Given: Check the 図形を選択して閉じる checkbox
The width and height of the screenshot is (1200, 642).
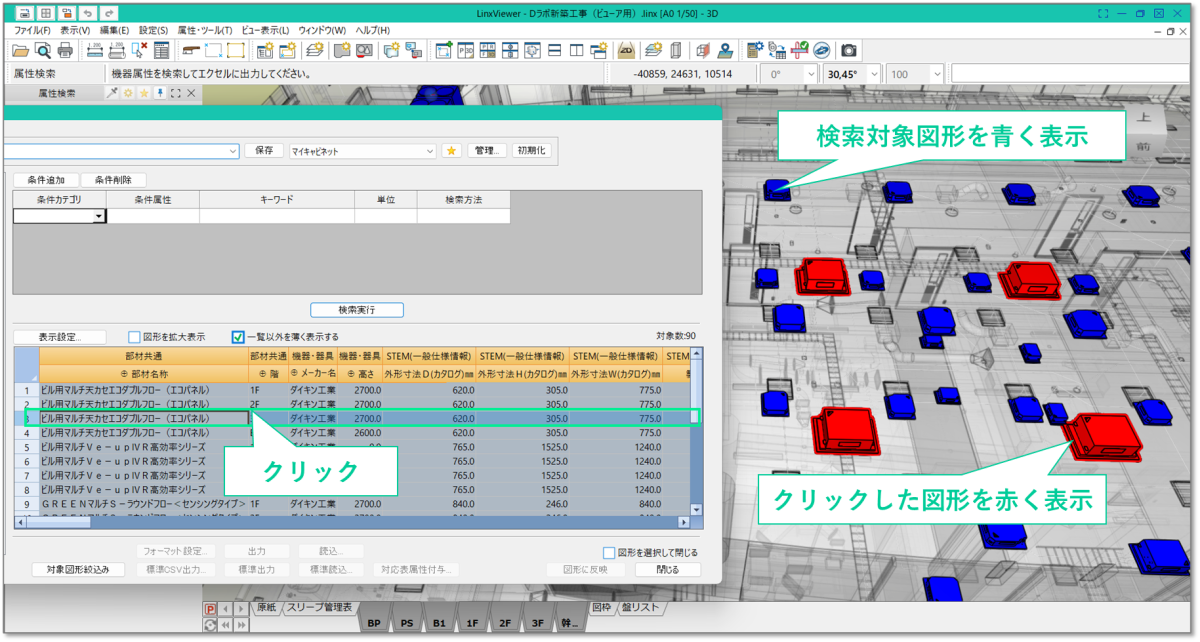Looking at the screenshot, I should pos(609,552).
